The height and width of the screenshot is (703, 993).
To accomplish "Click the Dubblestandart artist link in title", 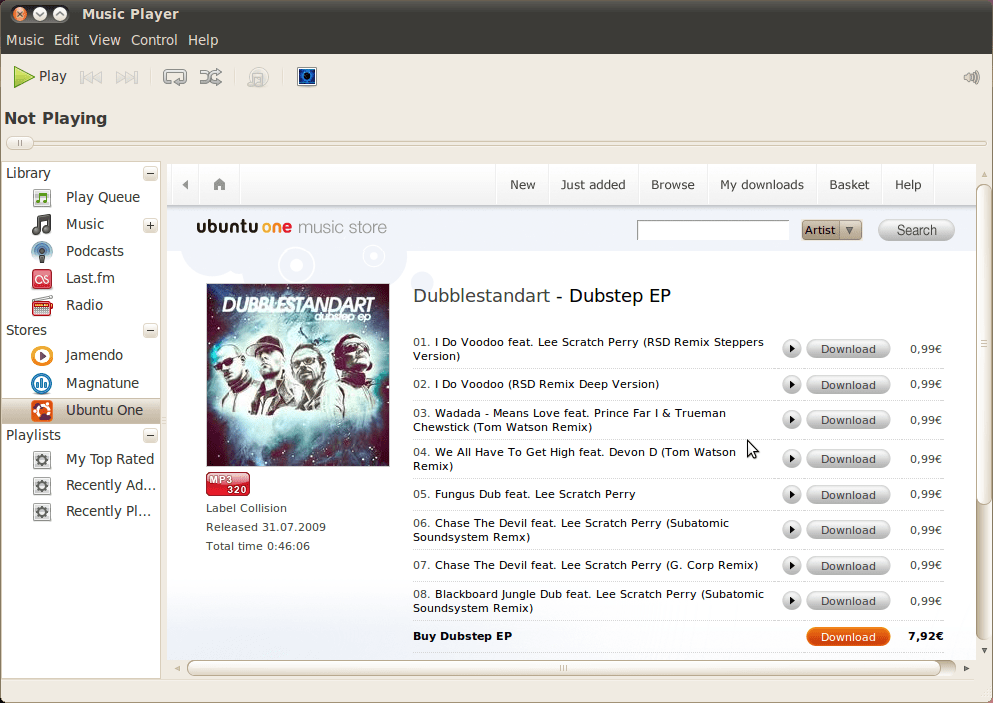I will (x=481, y=296).
